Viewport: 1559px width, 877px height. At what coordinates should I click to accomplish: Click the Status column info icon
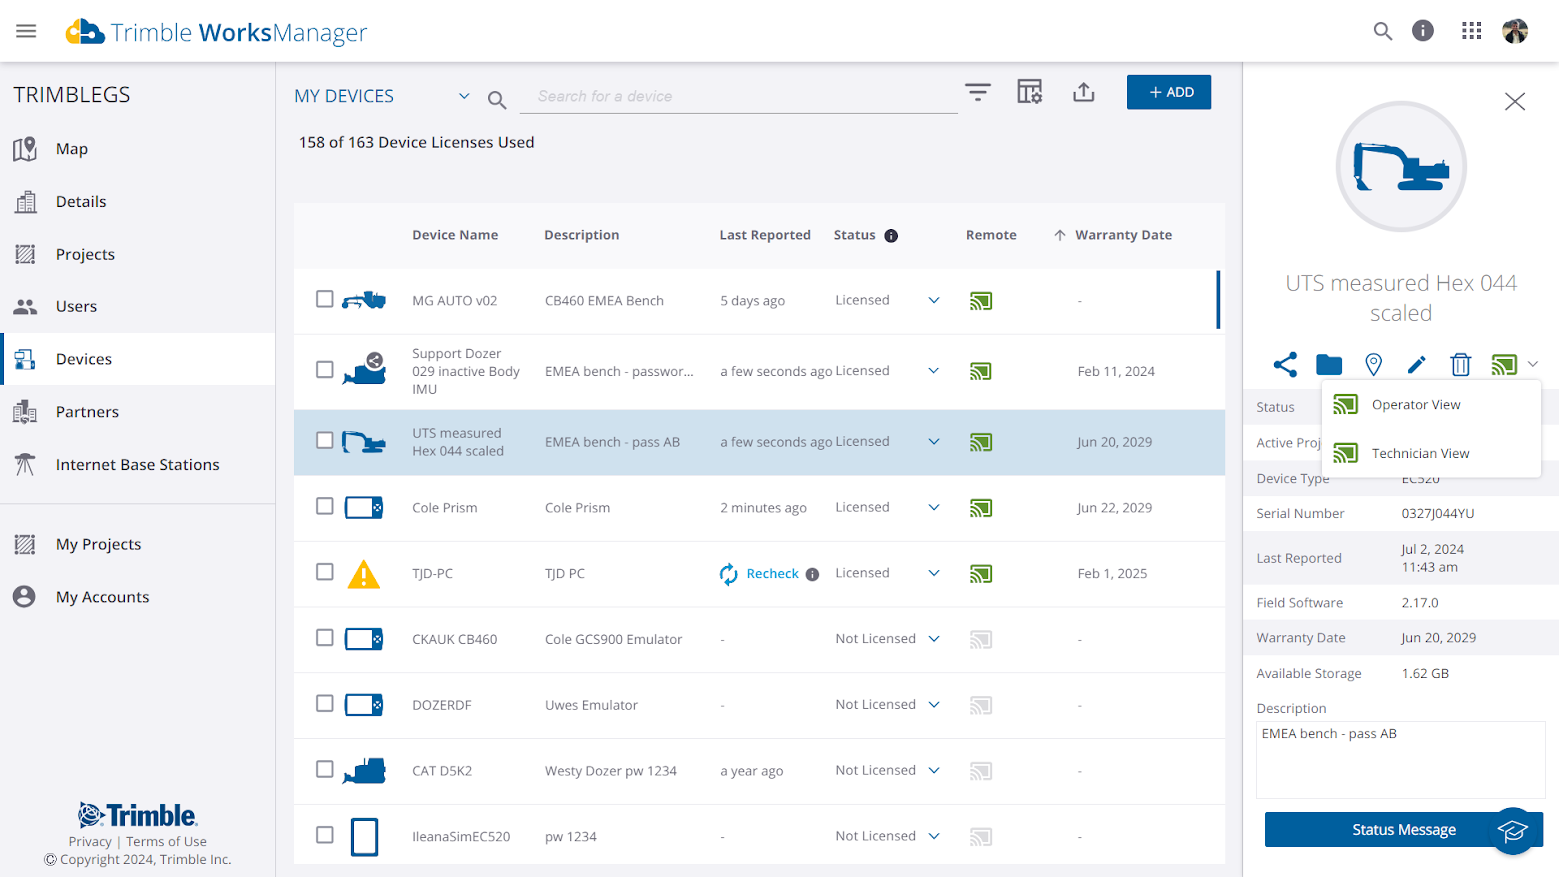pos(891,236)
